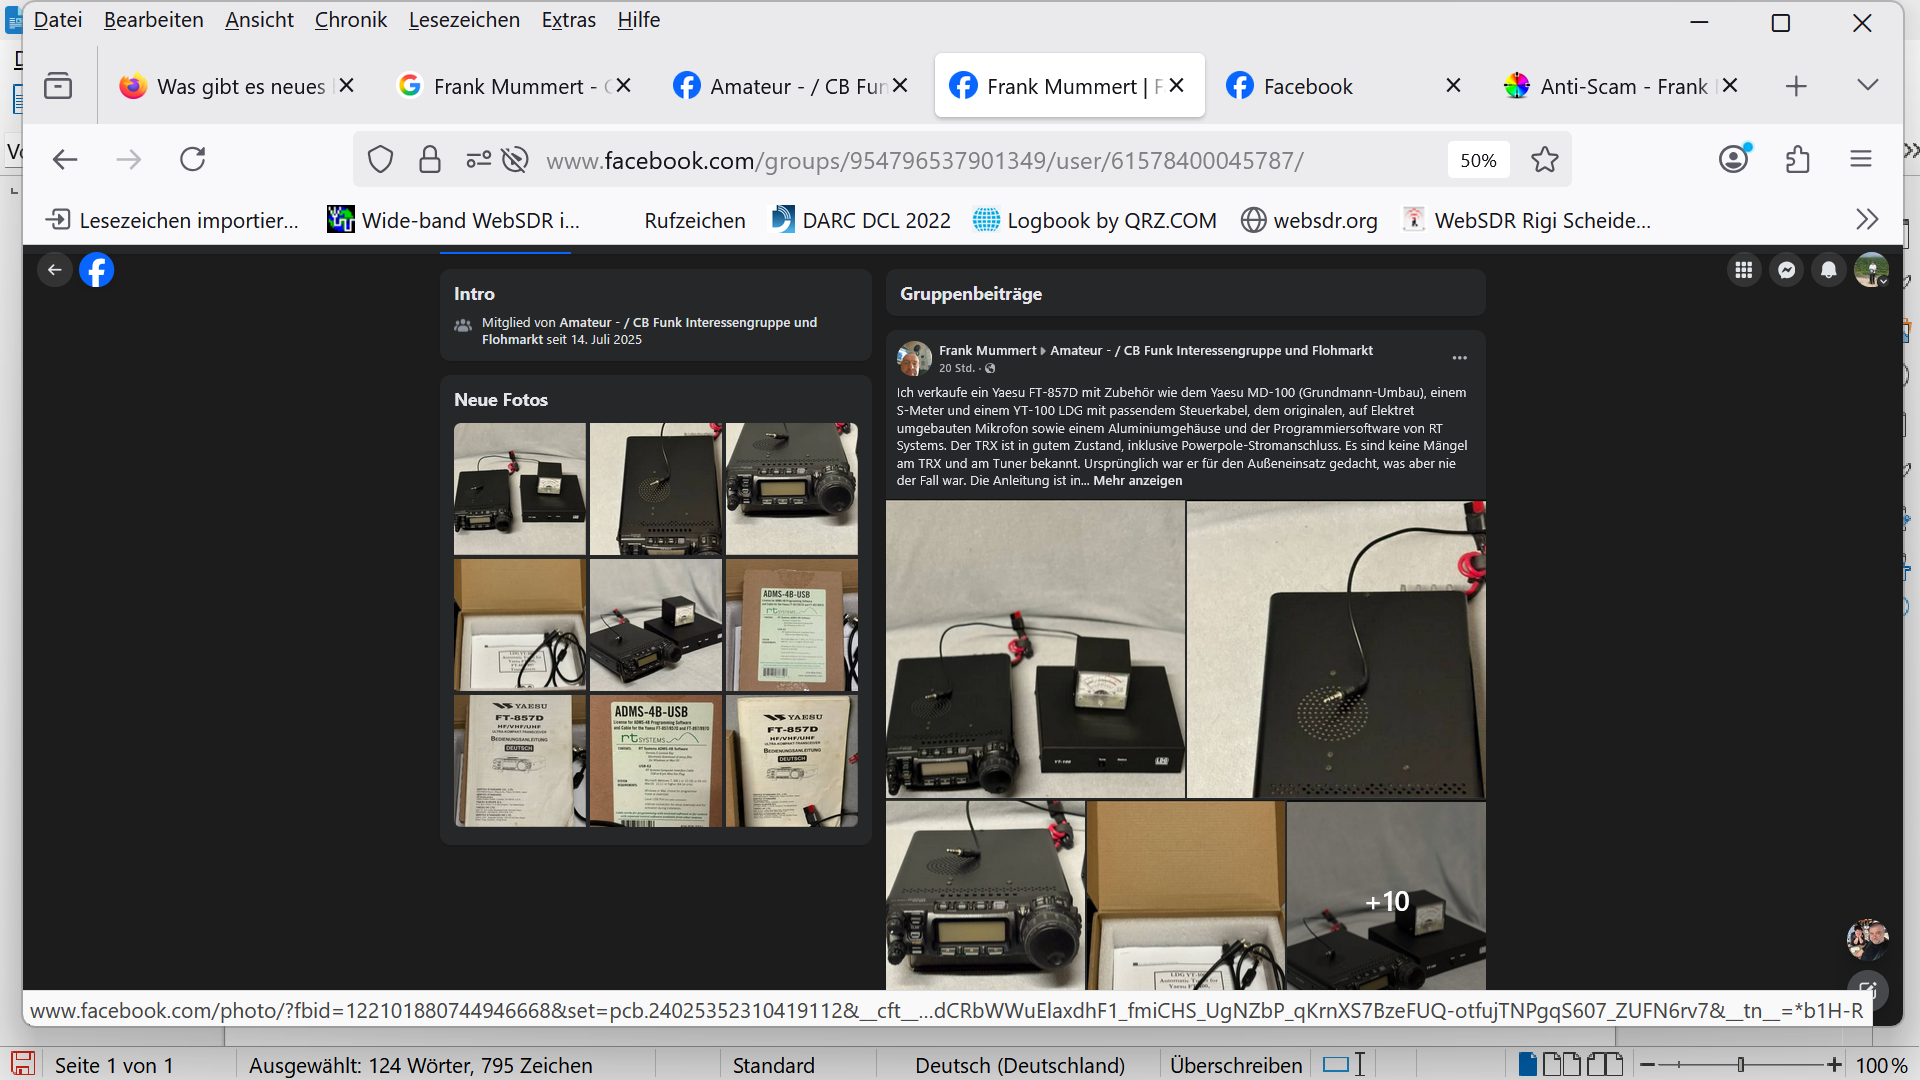Click Mehr anzeigen to expand post text
This screenshot has width=1920, height=1080.
pyautogui.click(x=1137, y=481)
